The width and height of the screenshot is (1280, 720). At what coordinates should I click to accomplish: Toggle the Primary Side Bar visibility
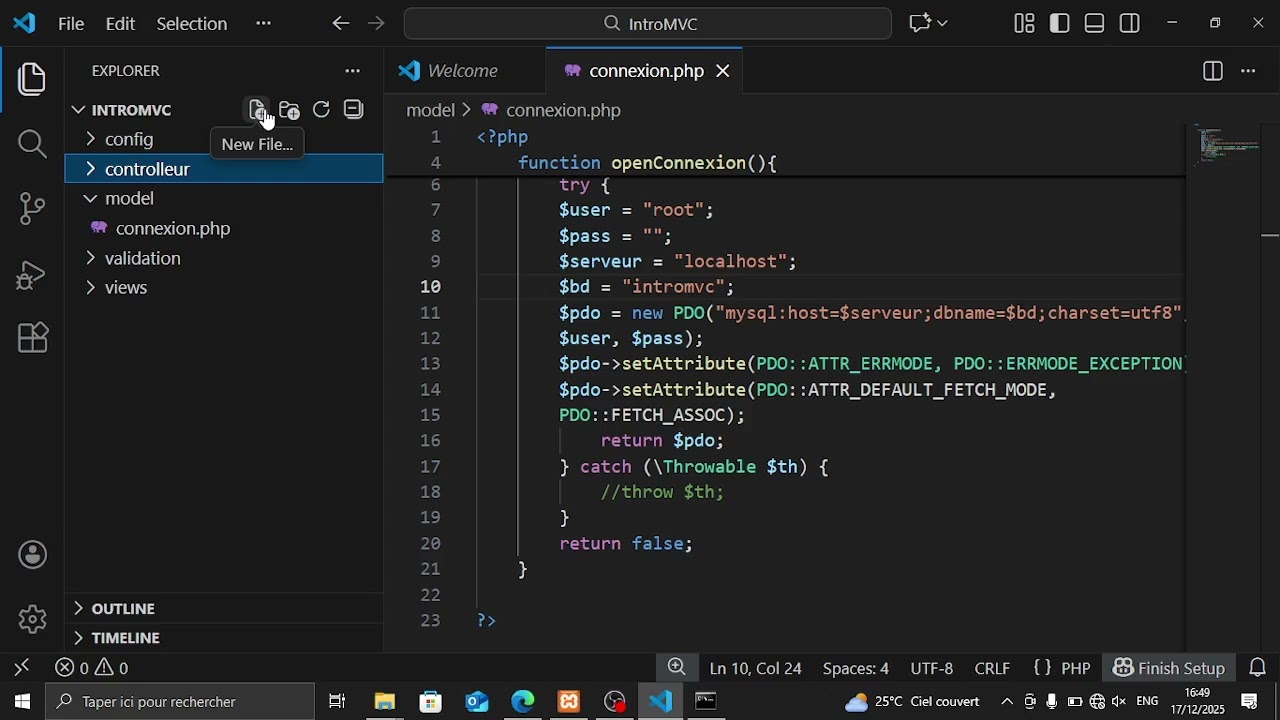click(x=1059, y=23)
